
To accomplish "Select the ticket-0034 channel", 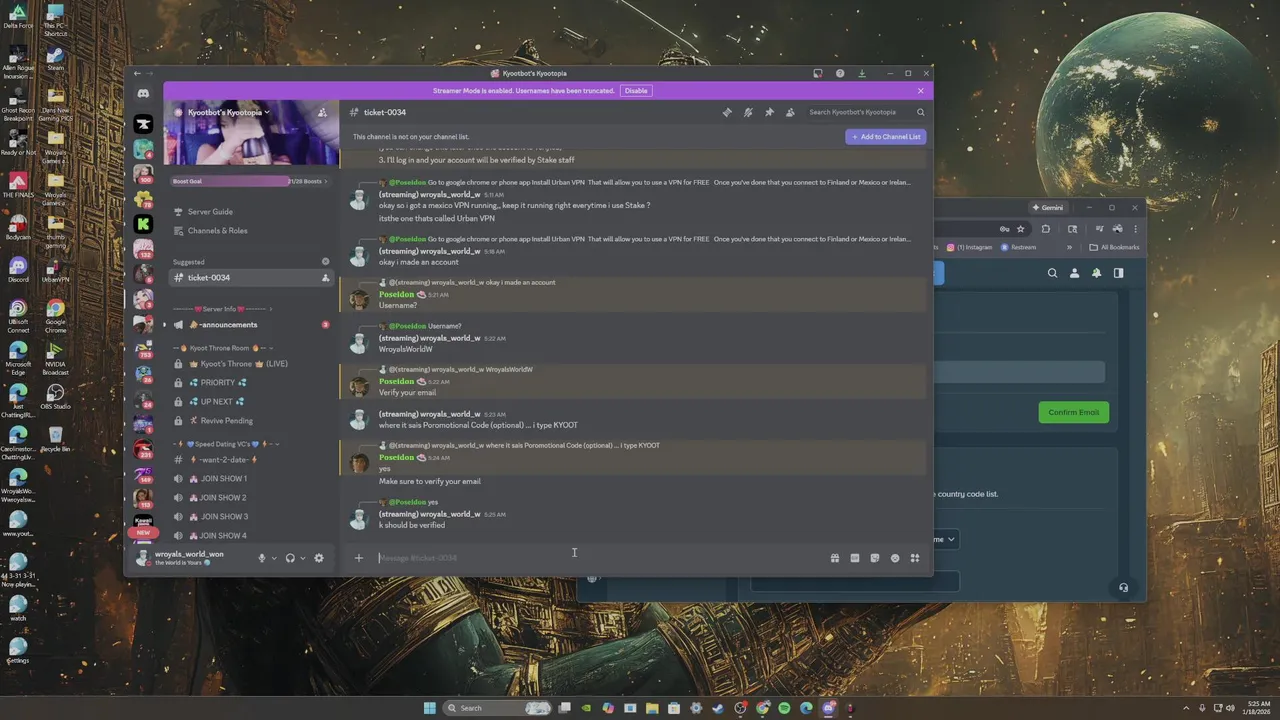I will point(251,278).
